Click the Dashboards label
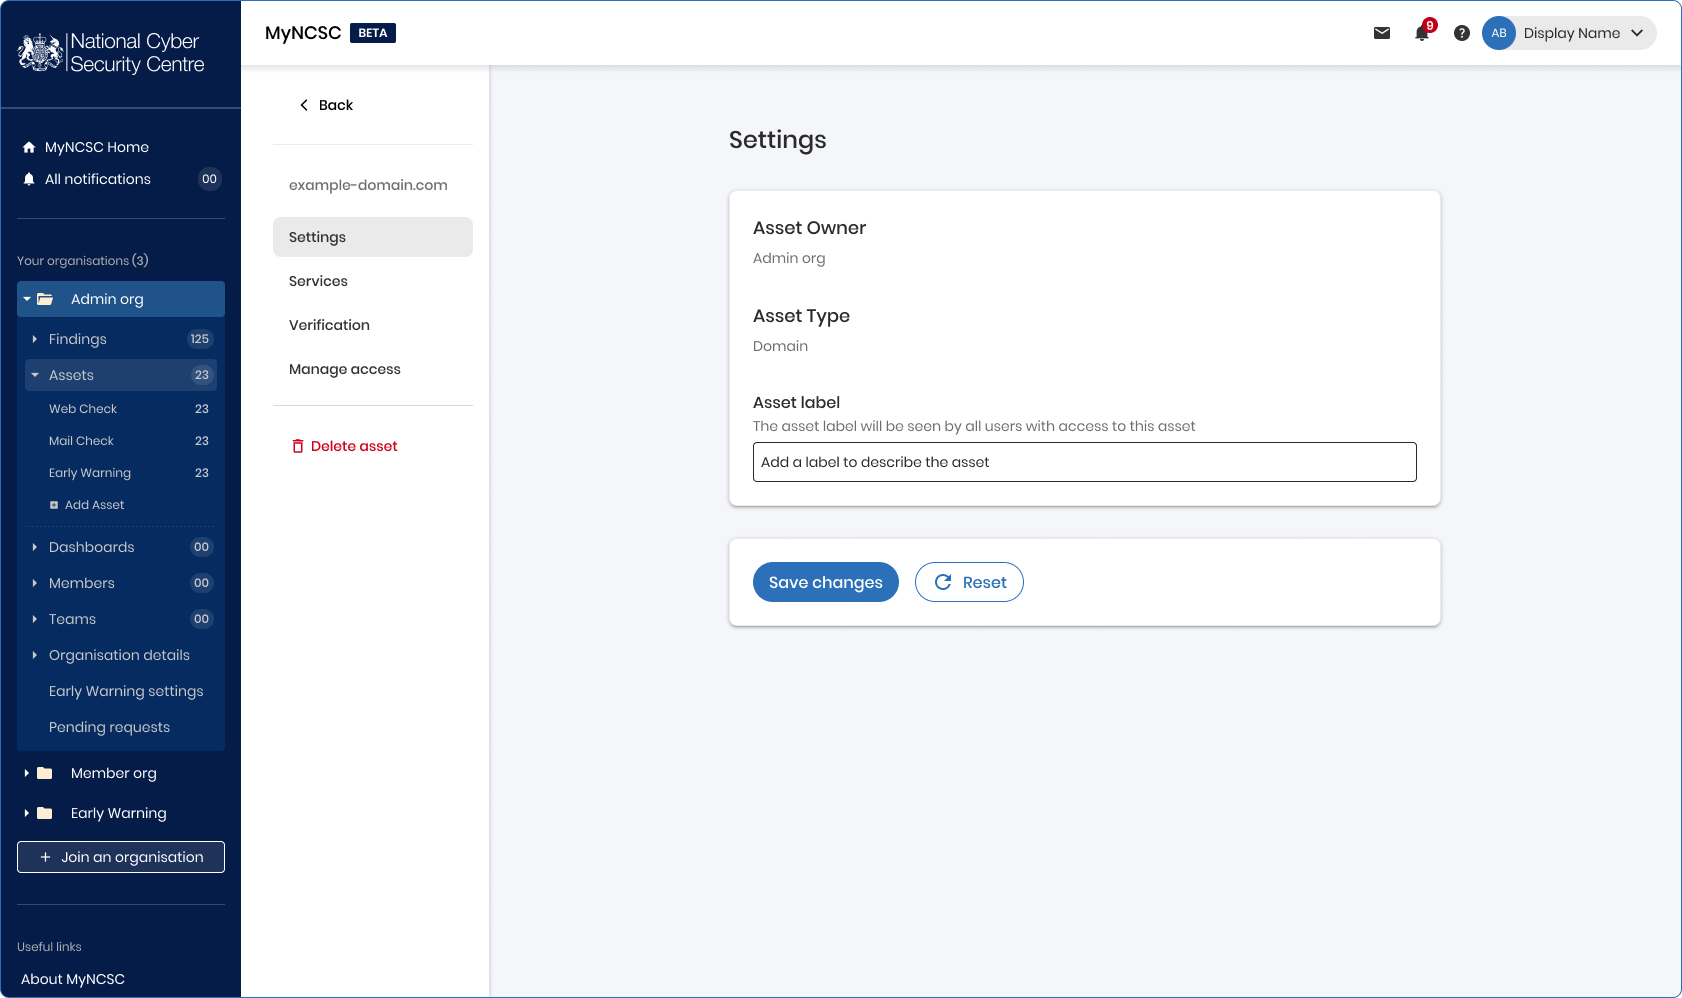1682x998 pixels. pyautogui.click(x=92, y=547)
